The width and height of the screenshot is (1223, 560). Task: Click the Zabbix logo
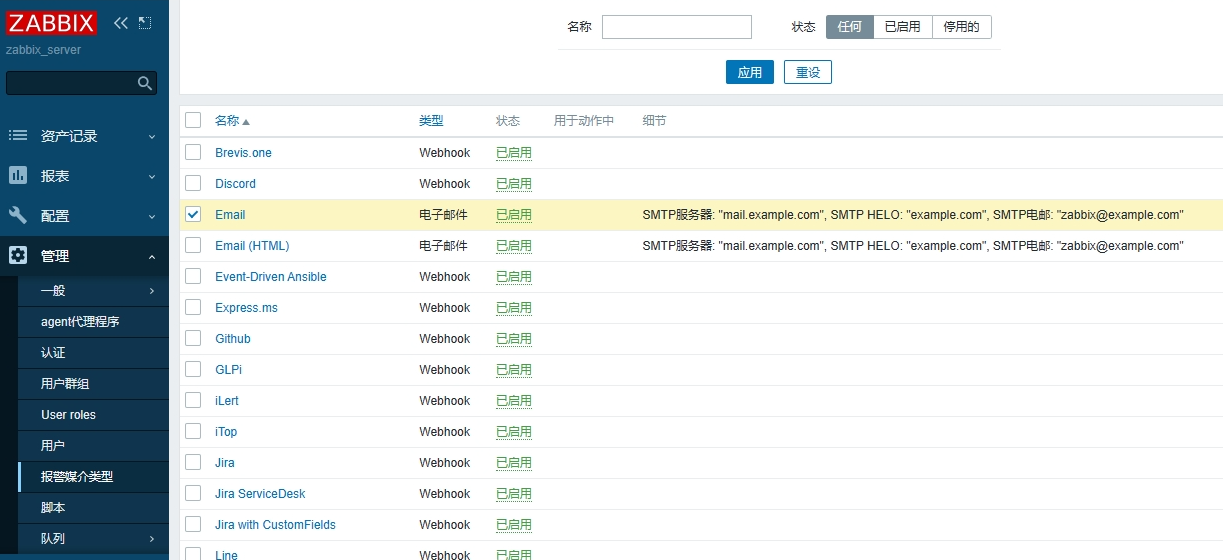tap(52, 23)
